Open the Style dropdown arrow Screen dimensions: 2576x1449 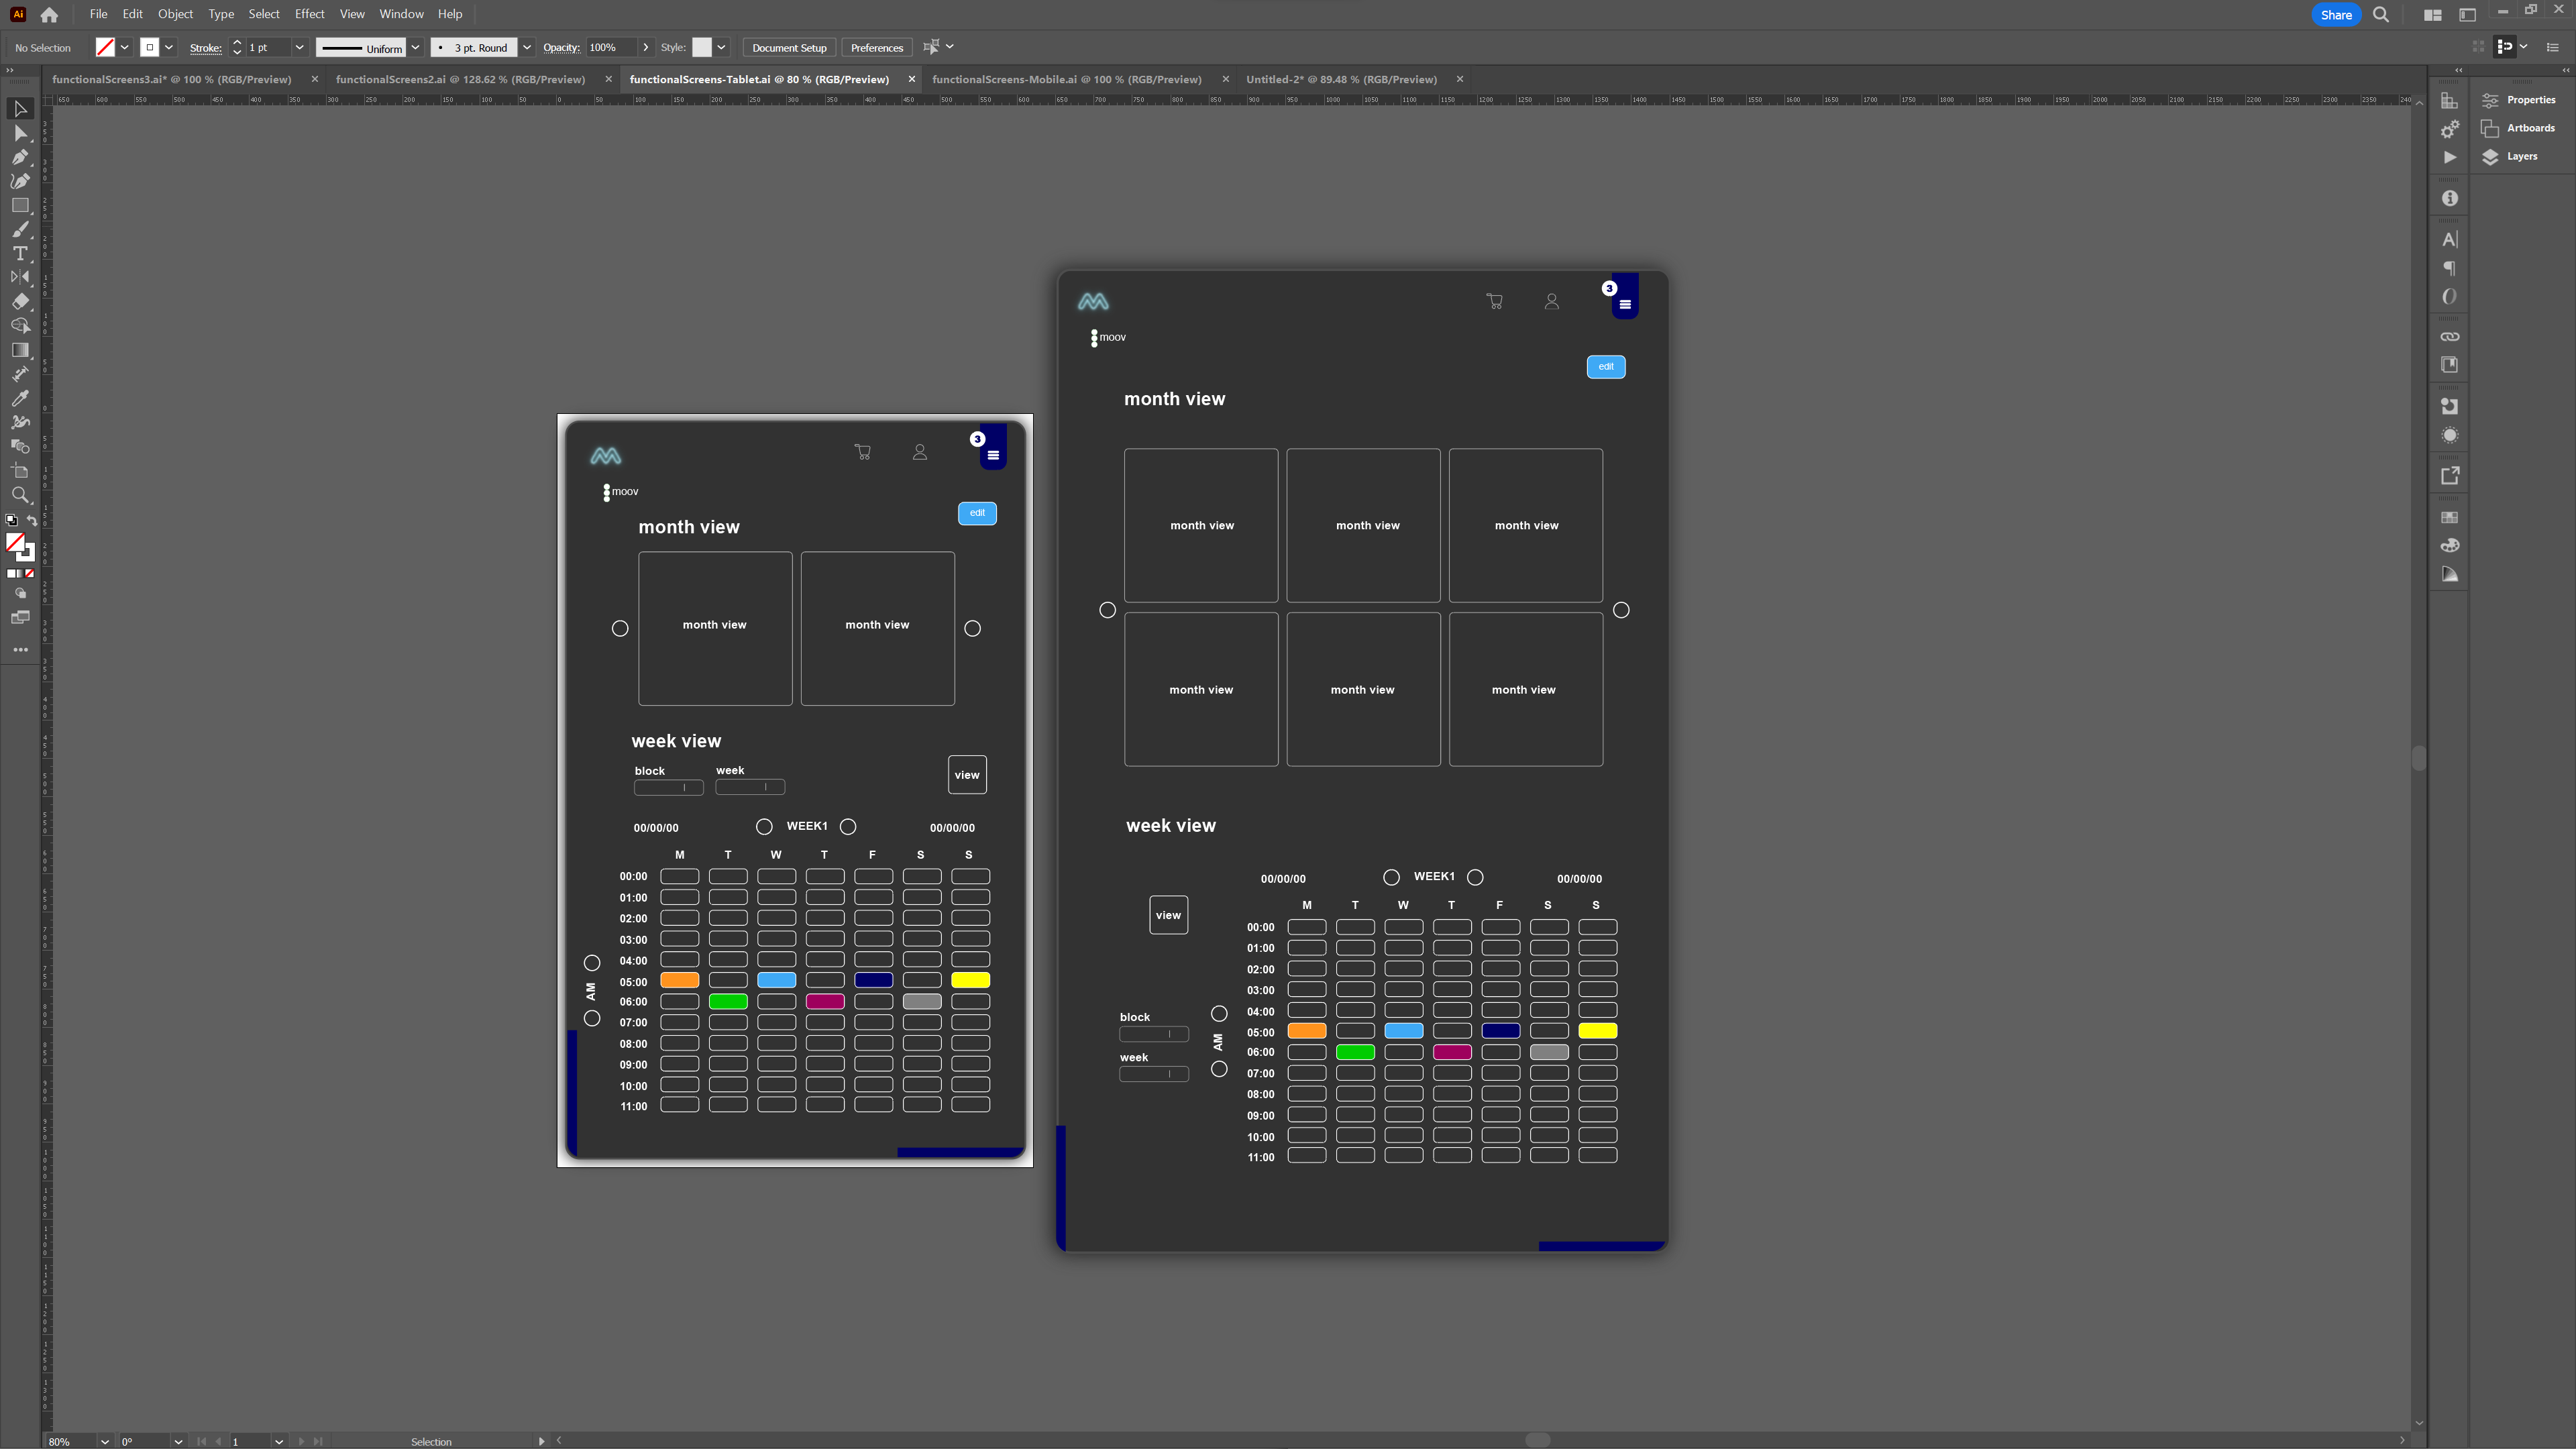[x=721, y=47]
